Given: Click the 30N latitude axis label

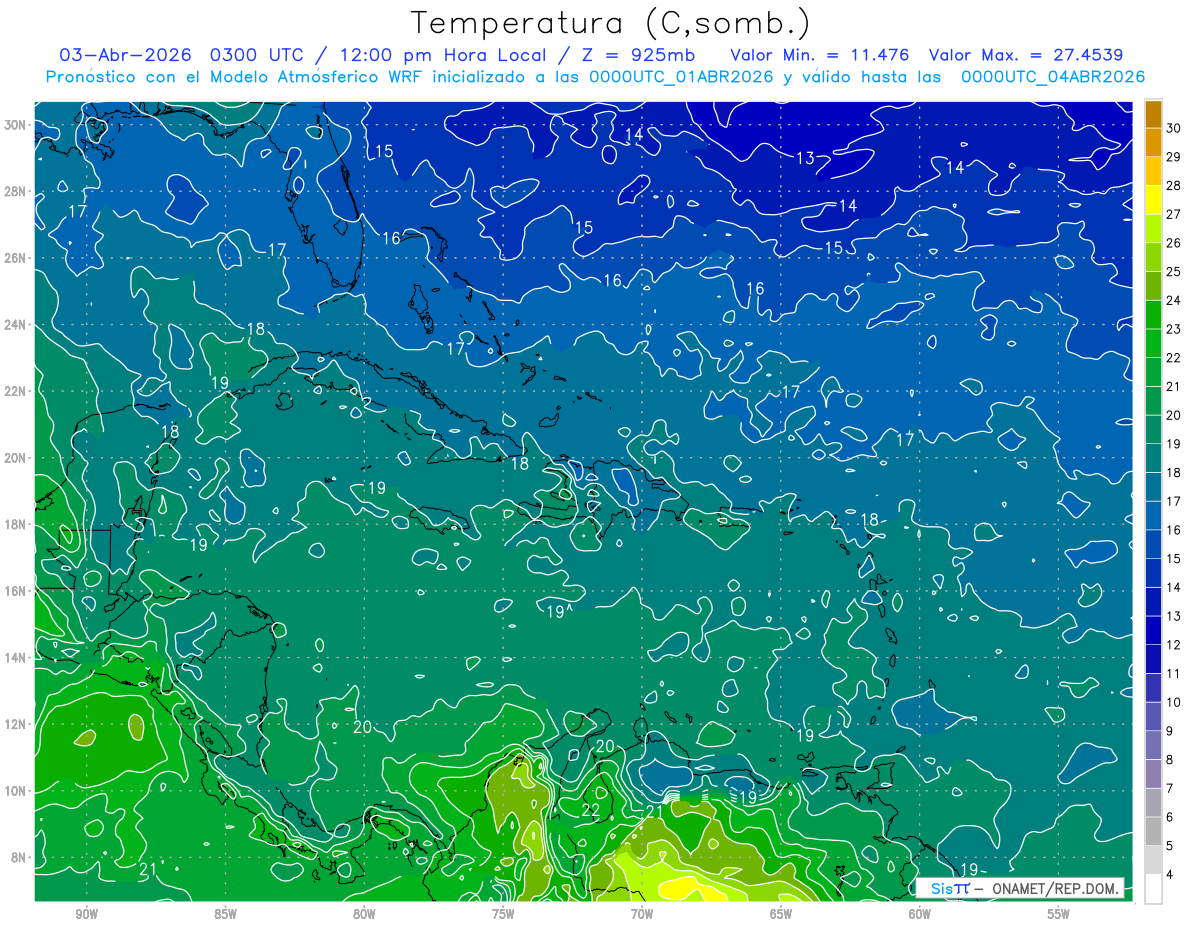Looking at the screenshot, I should click(17, 124).
